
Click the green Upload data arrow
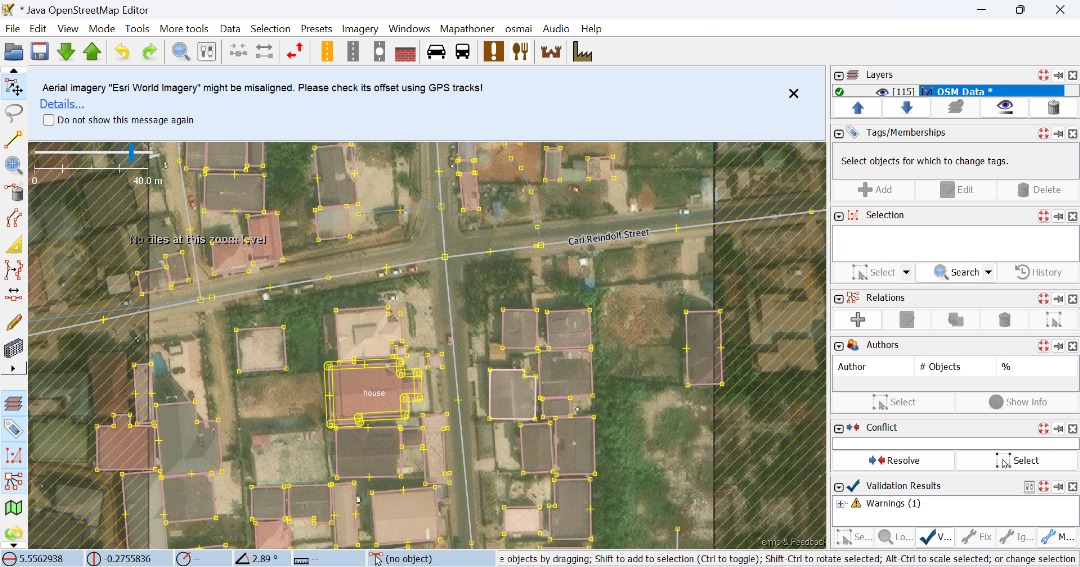(x=92, y=52)
